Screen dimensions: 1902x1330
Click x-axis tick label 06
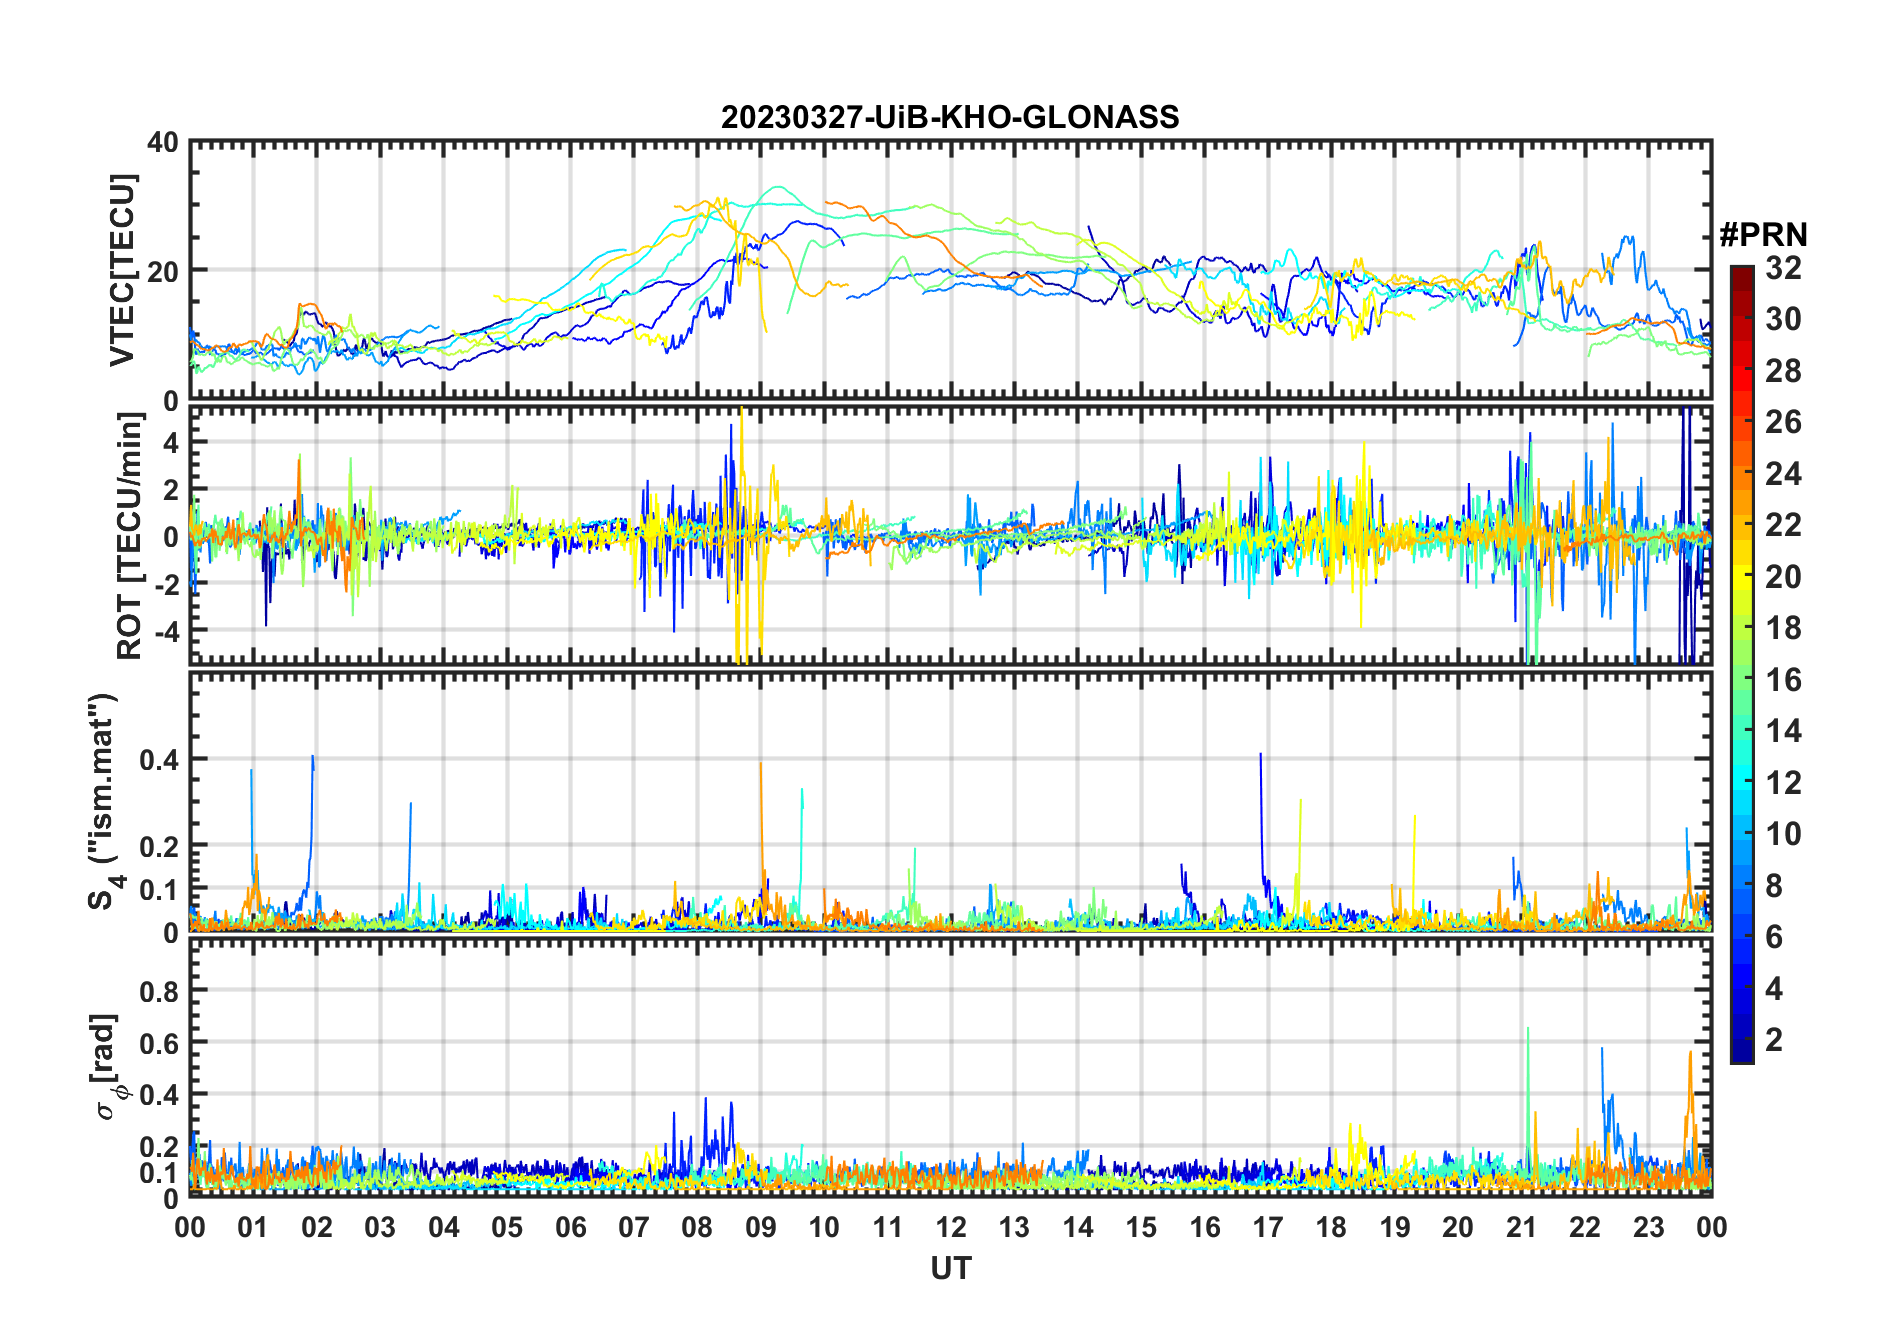(x=571, y=1228)
